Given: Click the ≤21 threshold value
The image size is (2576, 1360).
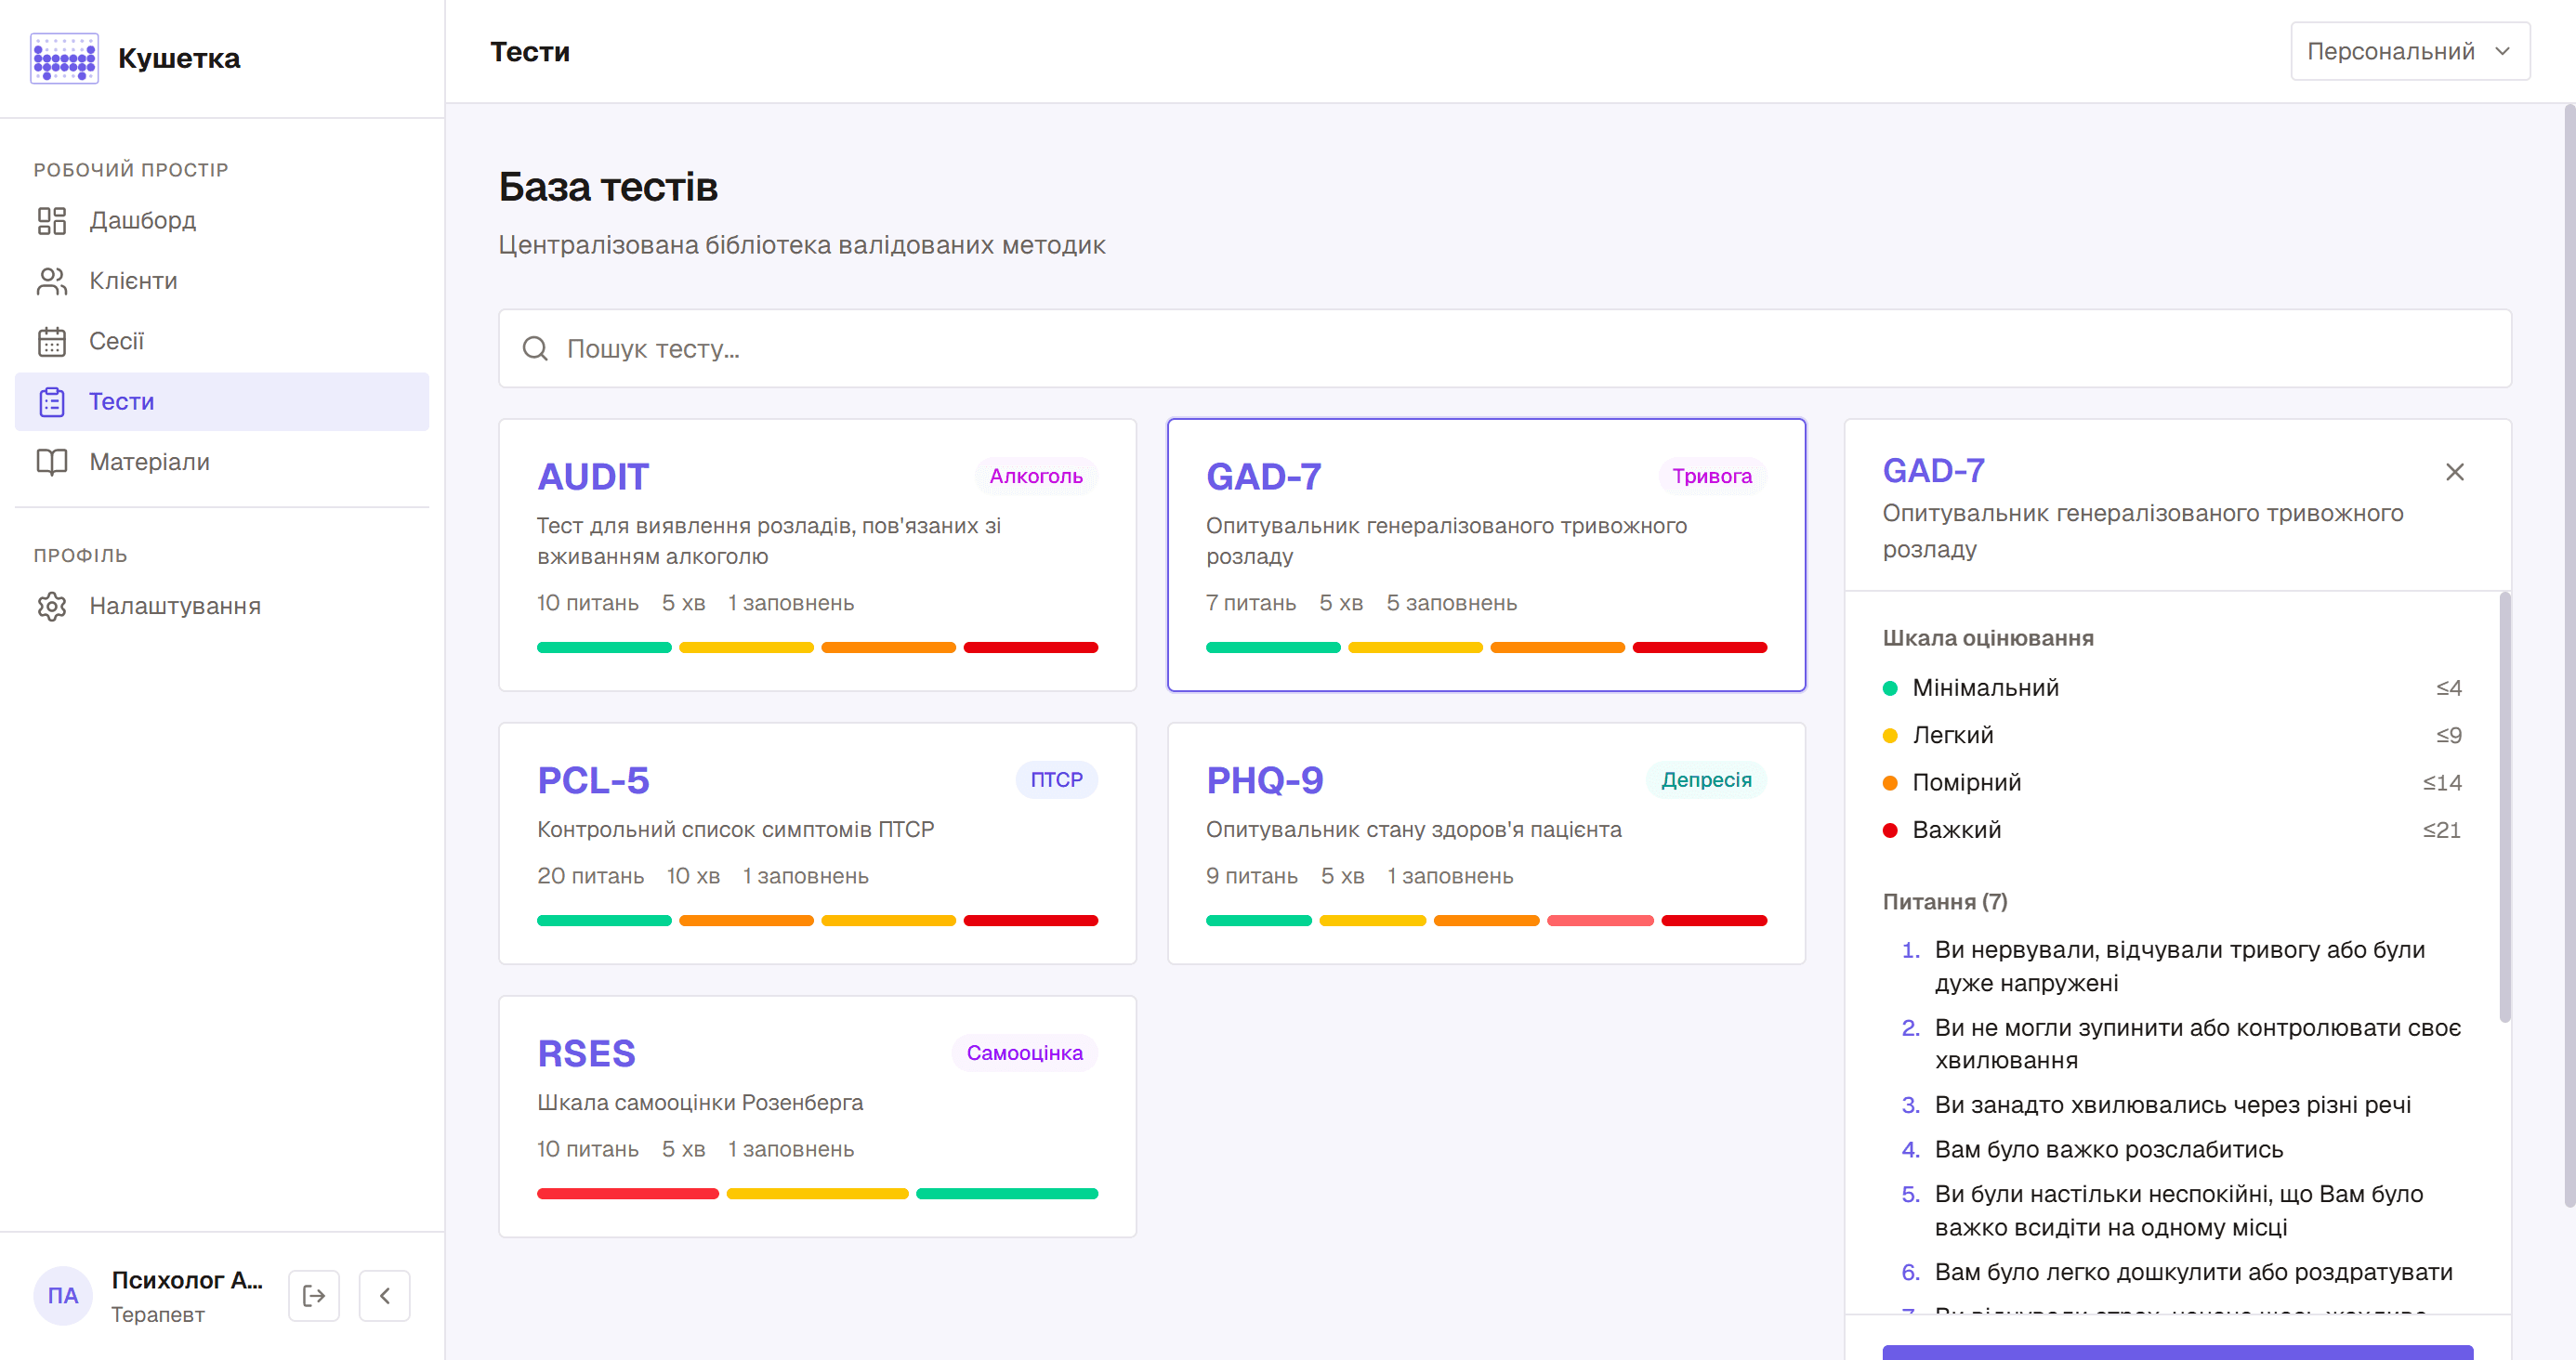Looking at the screenshot, I should pos(2442,830).
